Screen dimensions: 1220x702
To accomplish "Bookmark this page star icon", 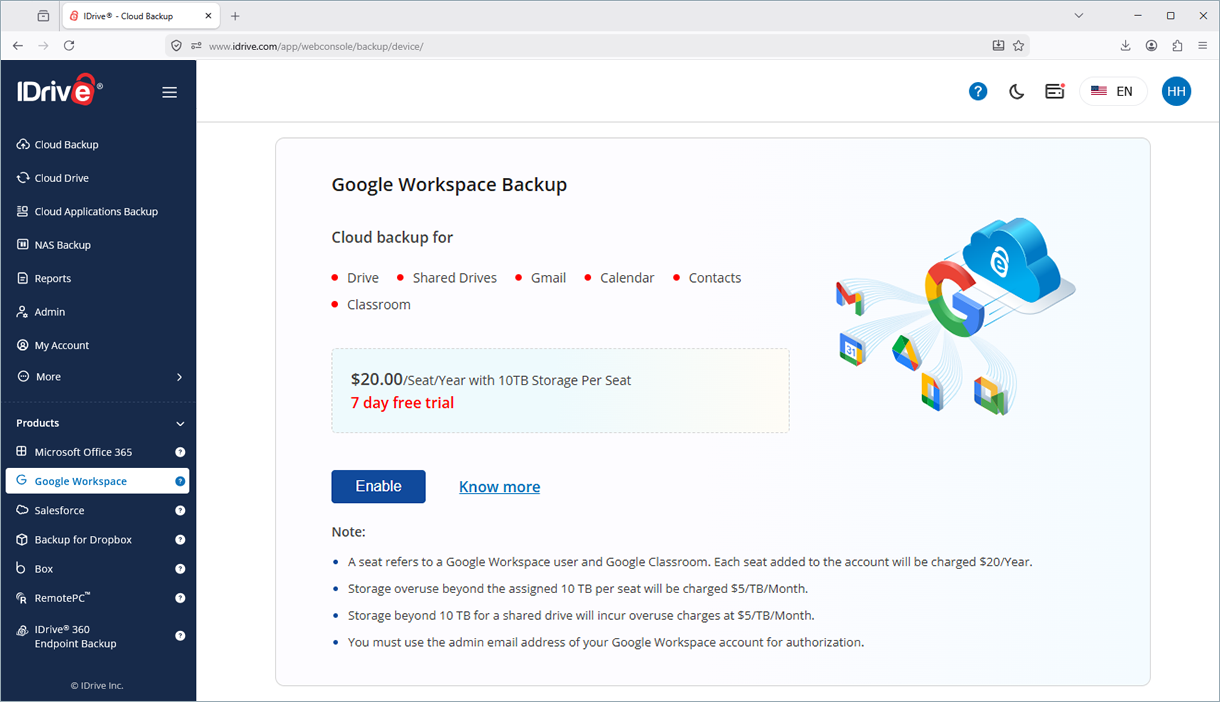I will (1018, 46).
